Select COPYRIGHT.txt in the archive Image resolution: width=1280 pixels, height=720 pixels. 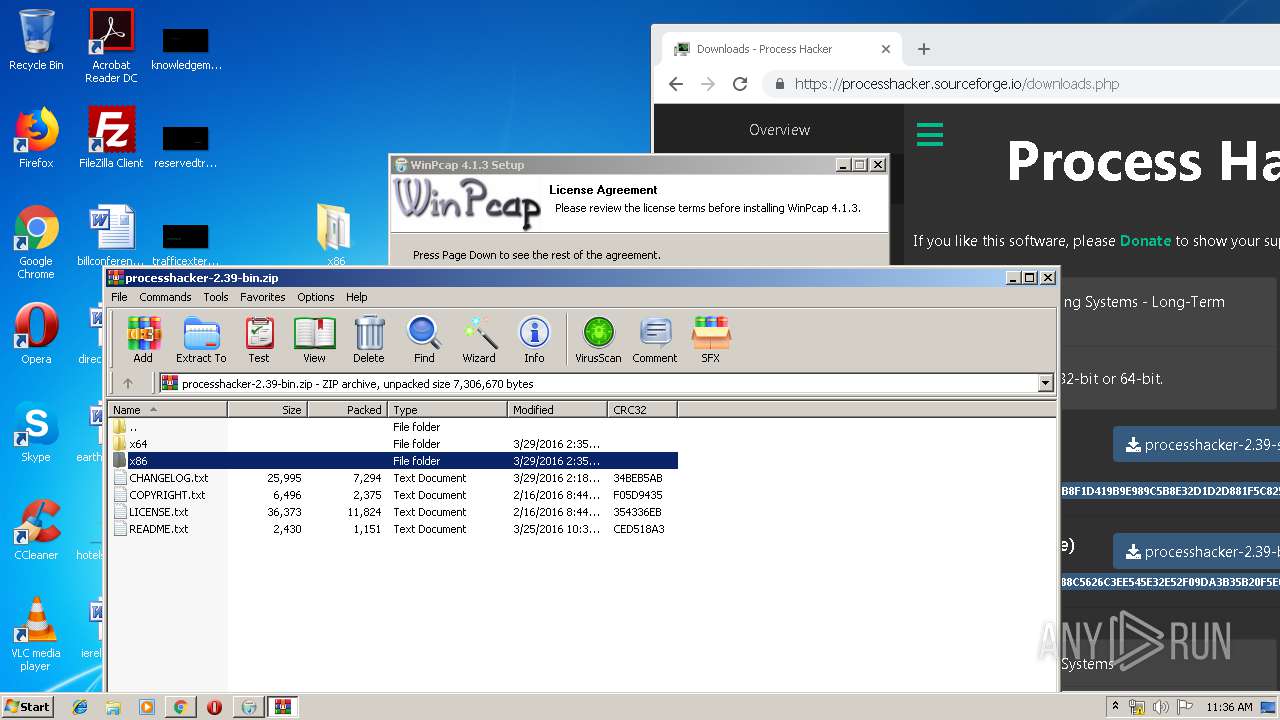tap(393, 495)
